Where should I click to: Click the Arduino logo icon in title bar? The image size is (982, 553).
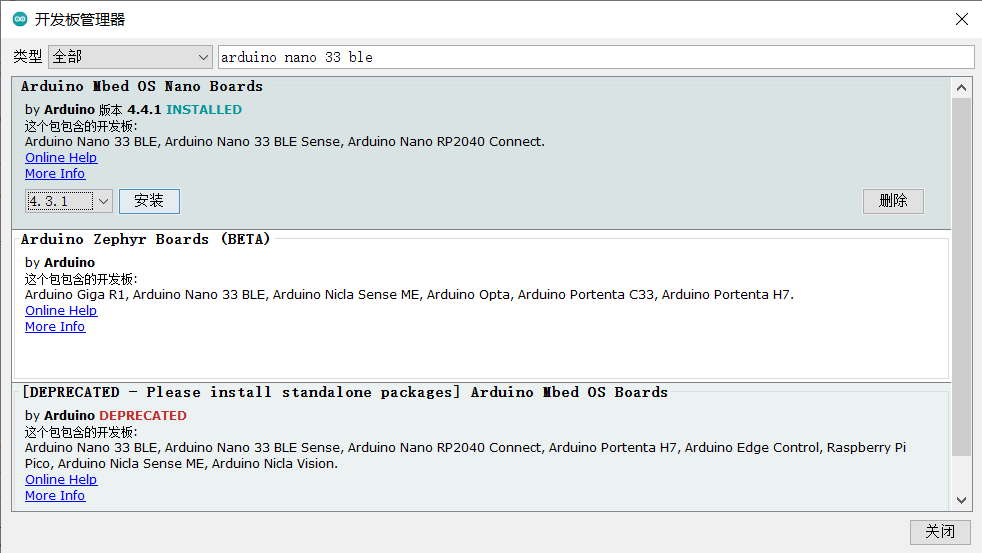pyautogui.click(x=20, y=19)
